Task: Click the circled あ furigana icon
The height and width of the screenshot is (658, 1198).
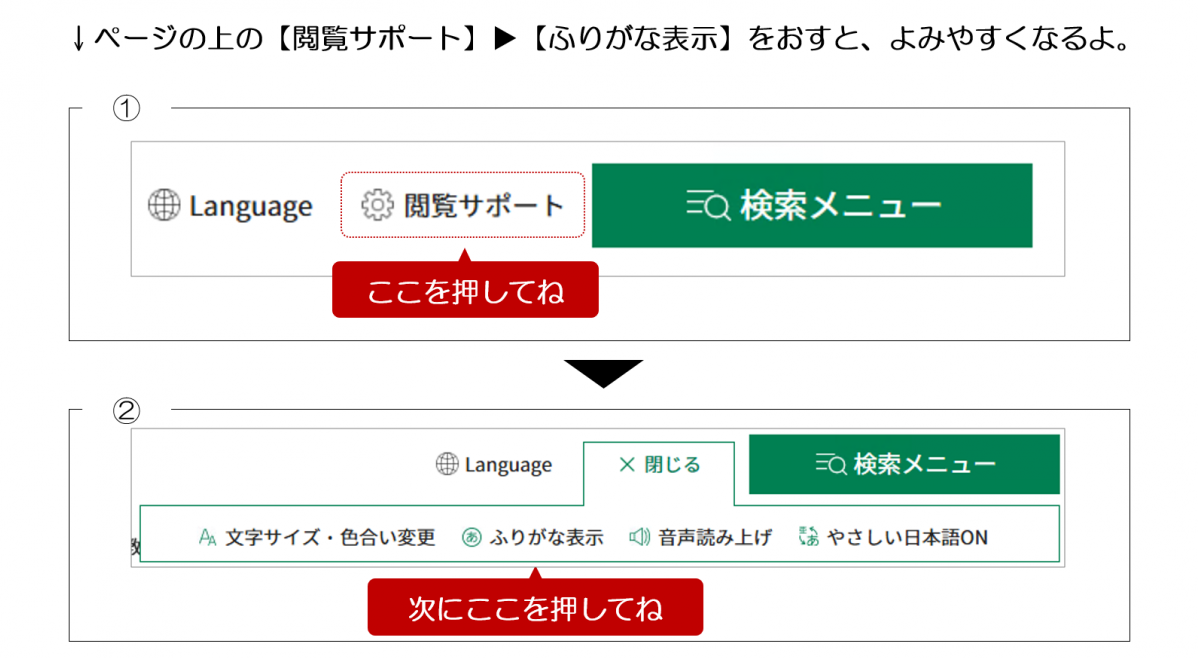Action: tap(471, 537)
